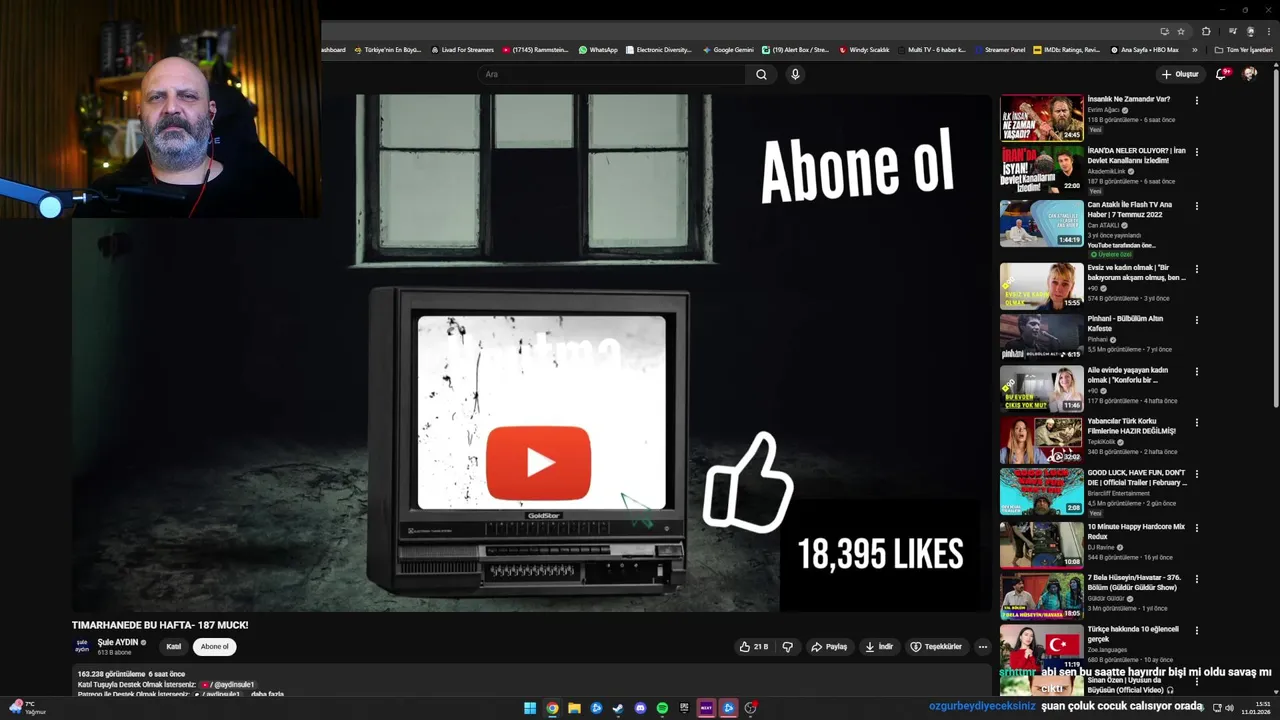
Task: Subscribe with the Abone ol button
Action: [x=215, y=647]
